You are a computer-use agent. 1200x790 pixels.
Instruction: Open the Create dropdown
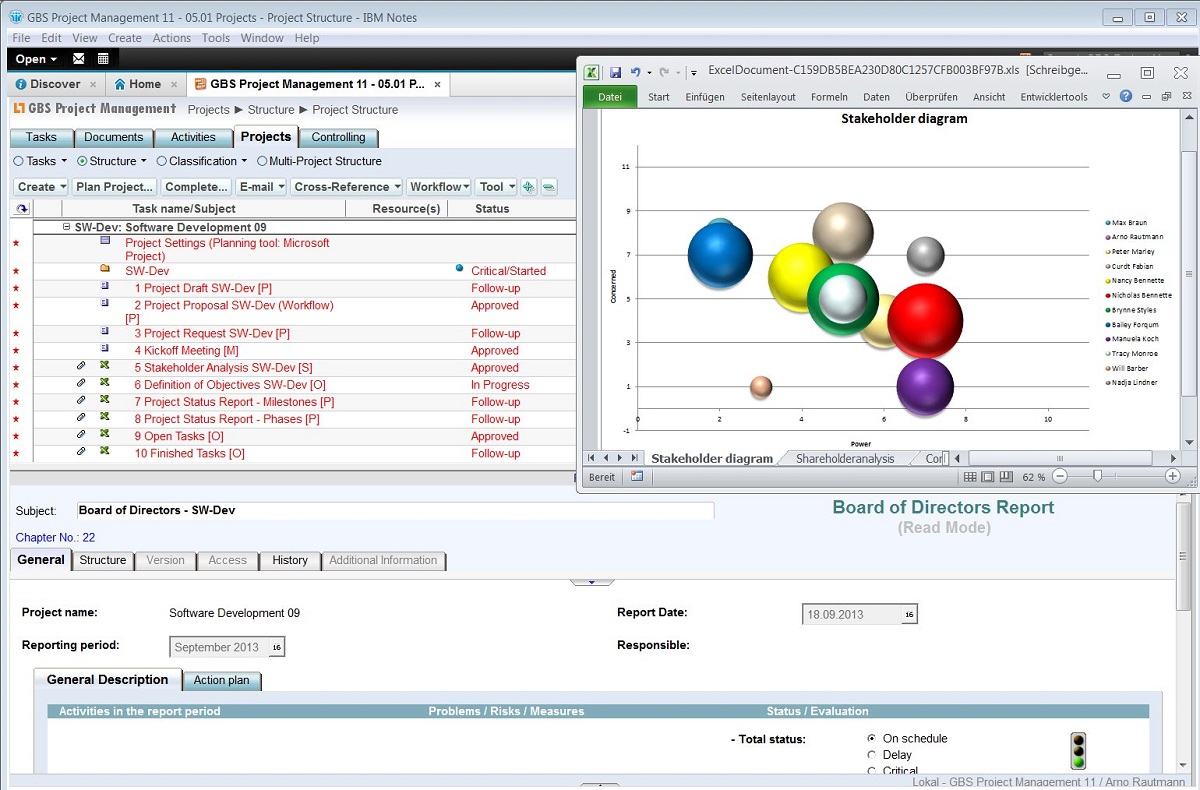42,187
